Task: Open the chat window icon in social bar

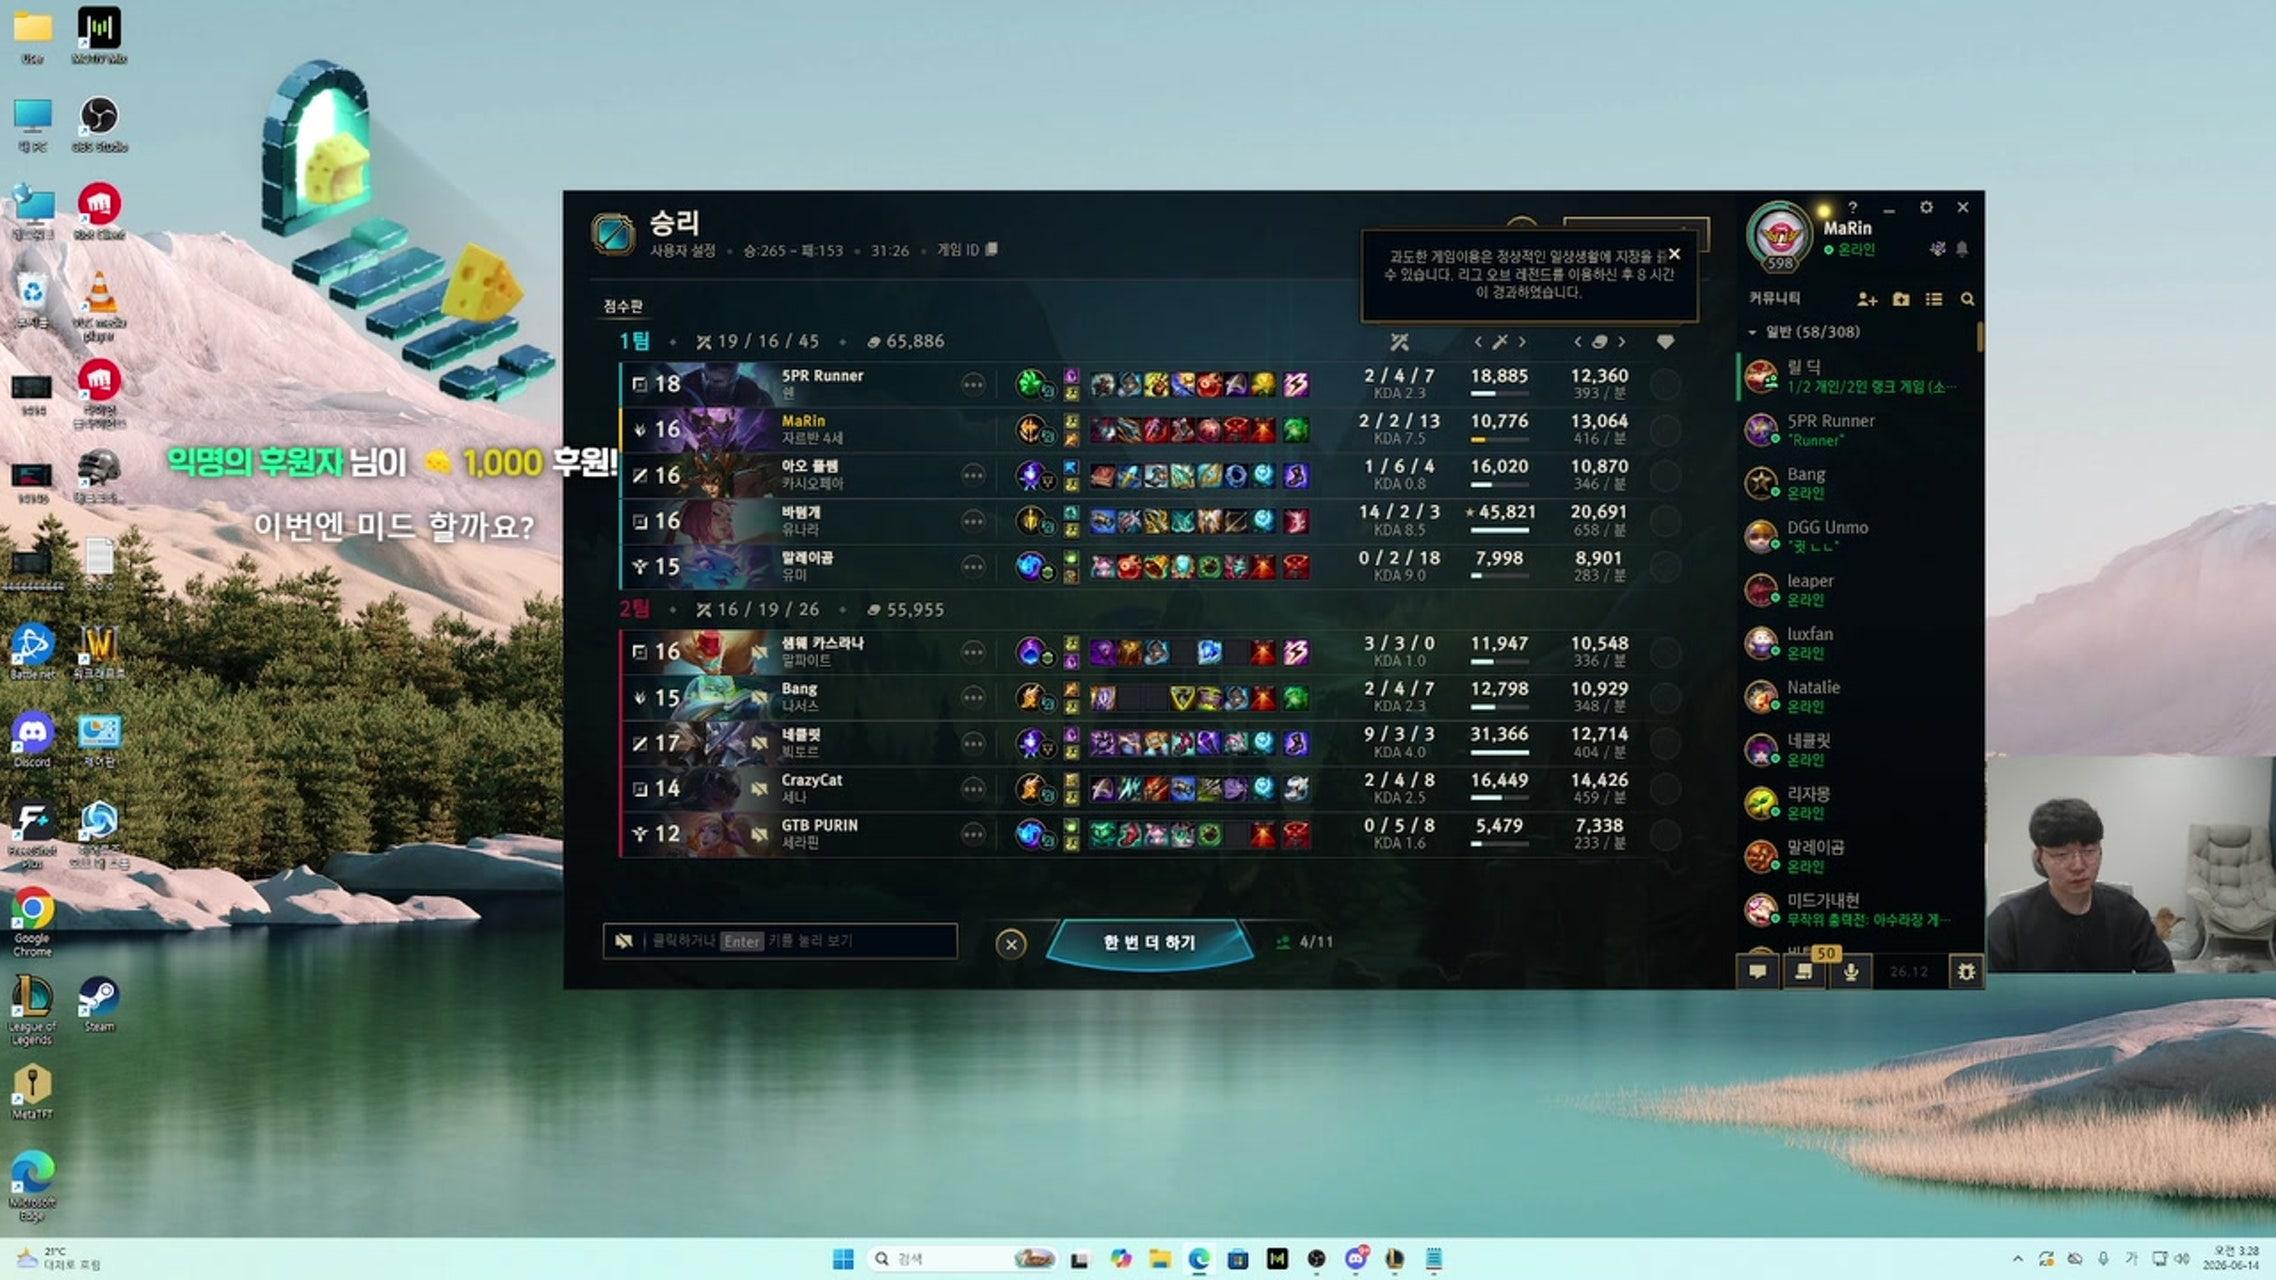Action: (1757, 971)
